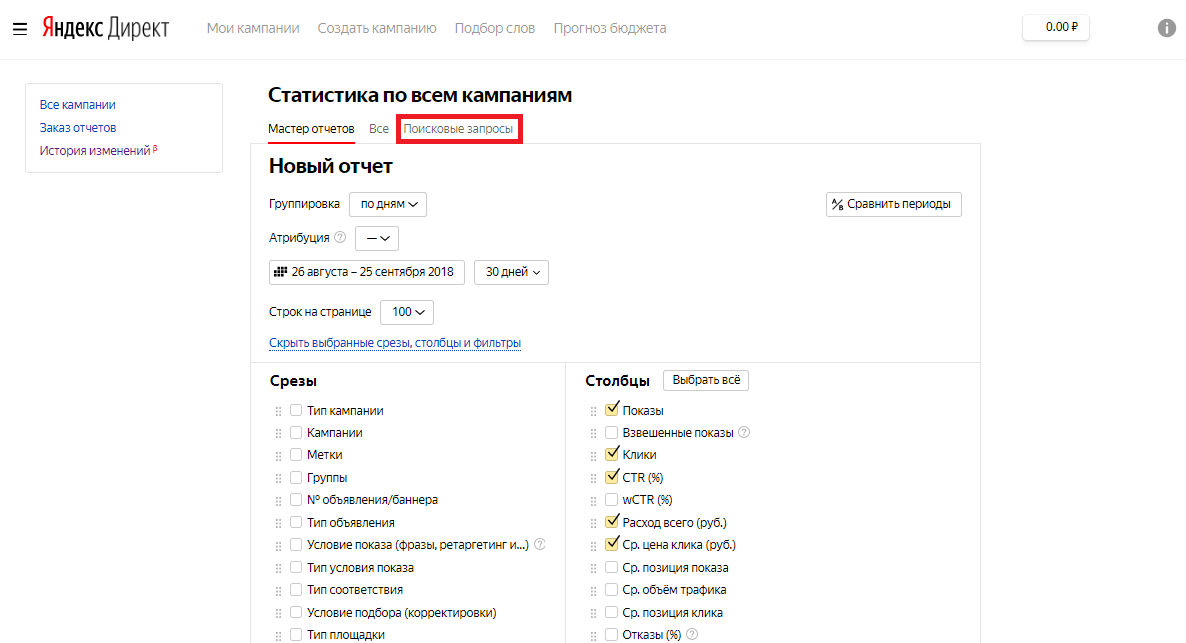Open the 30 дней period dropdown
This screenshot has height=643, width=1186.
[x=510, y=271]
